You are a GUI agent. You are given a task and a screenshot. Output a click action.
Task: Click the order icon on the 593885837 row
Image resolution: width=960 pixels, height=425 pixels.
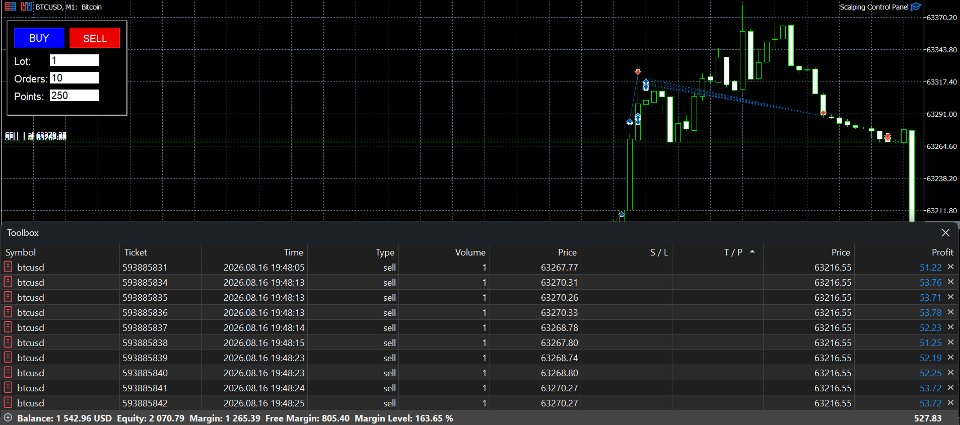point(9,327)
